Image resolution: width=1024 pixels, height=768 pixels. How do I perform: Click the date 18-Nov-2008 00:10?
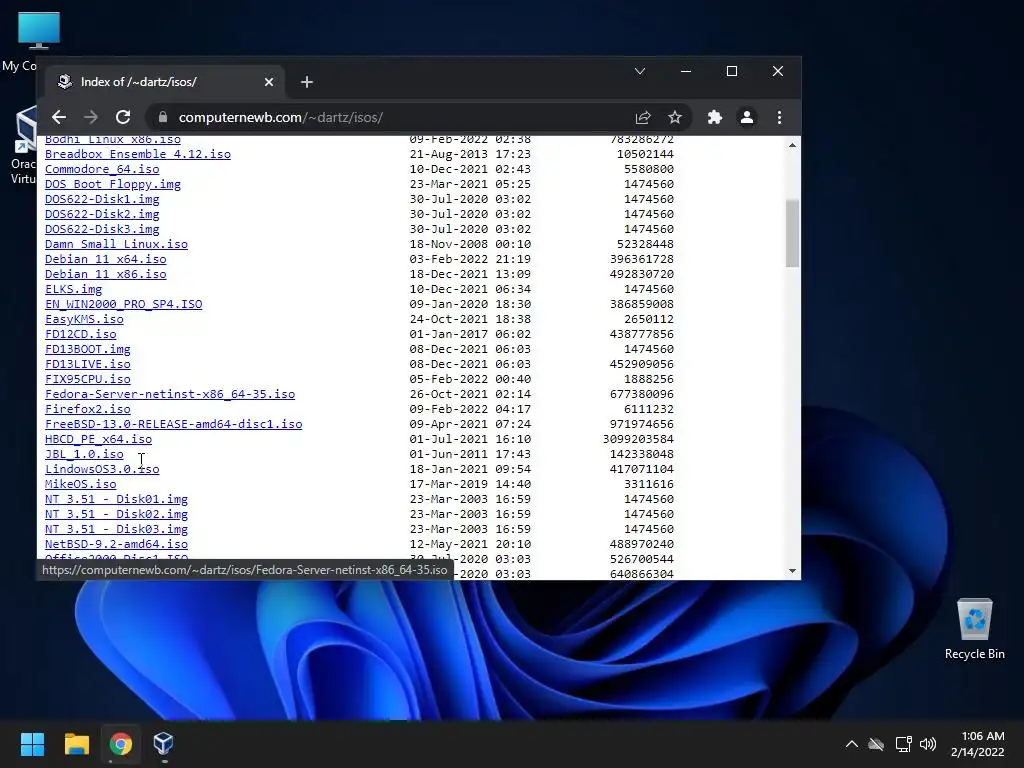click(470, 244)
